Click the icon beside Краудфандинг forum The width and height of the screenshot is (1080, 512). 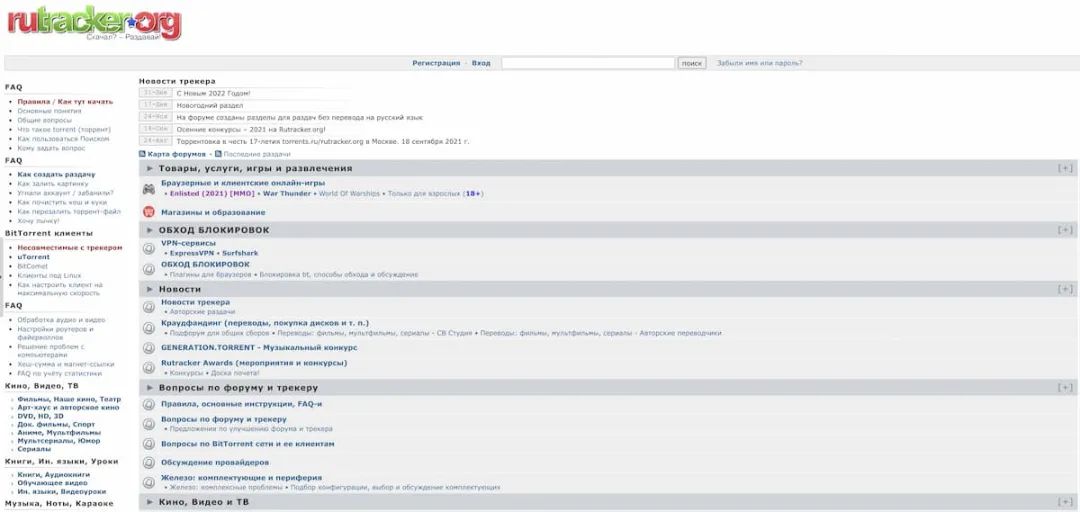pos(149,328)
